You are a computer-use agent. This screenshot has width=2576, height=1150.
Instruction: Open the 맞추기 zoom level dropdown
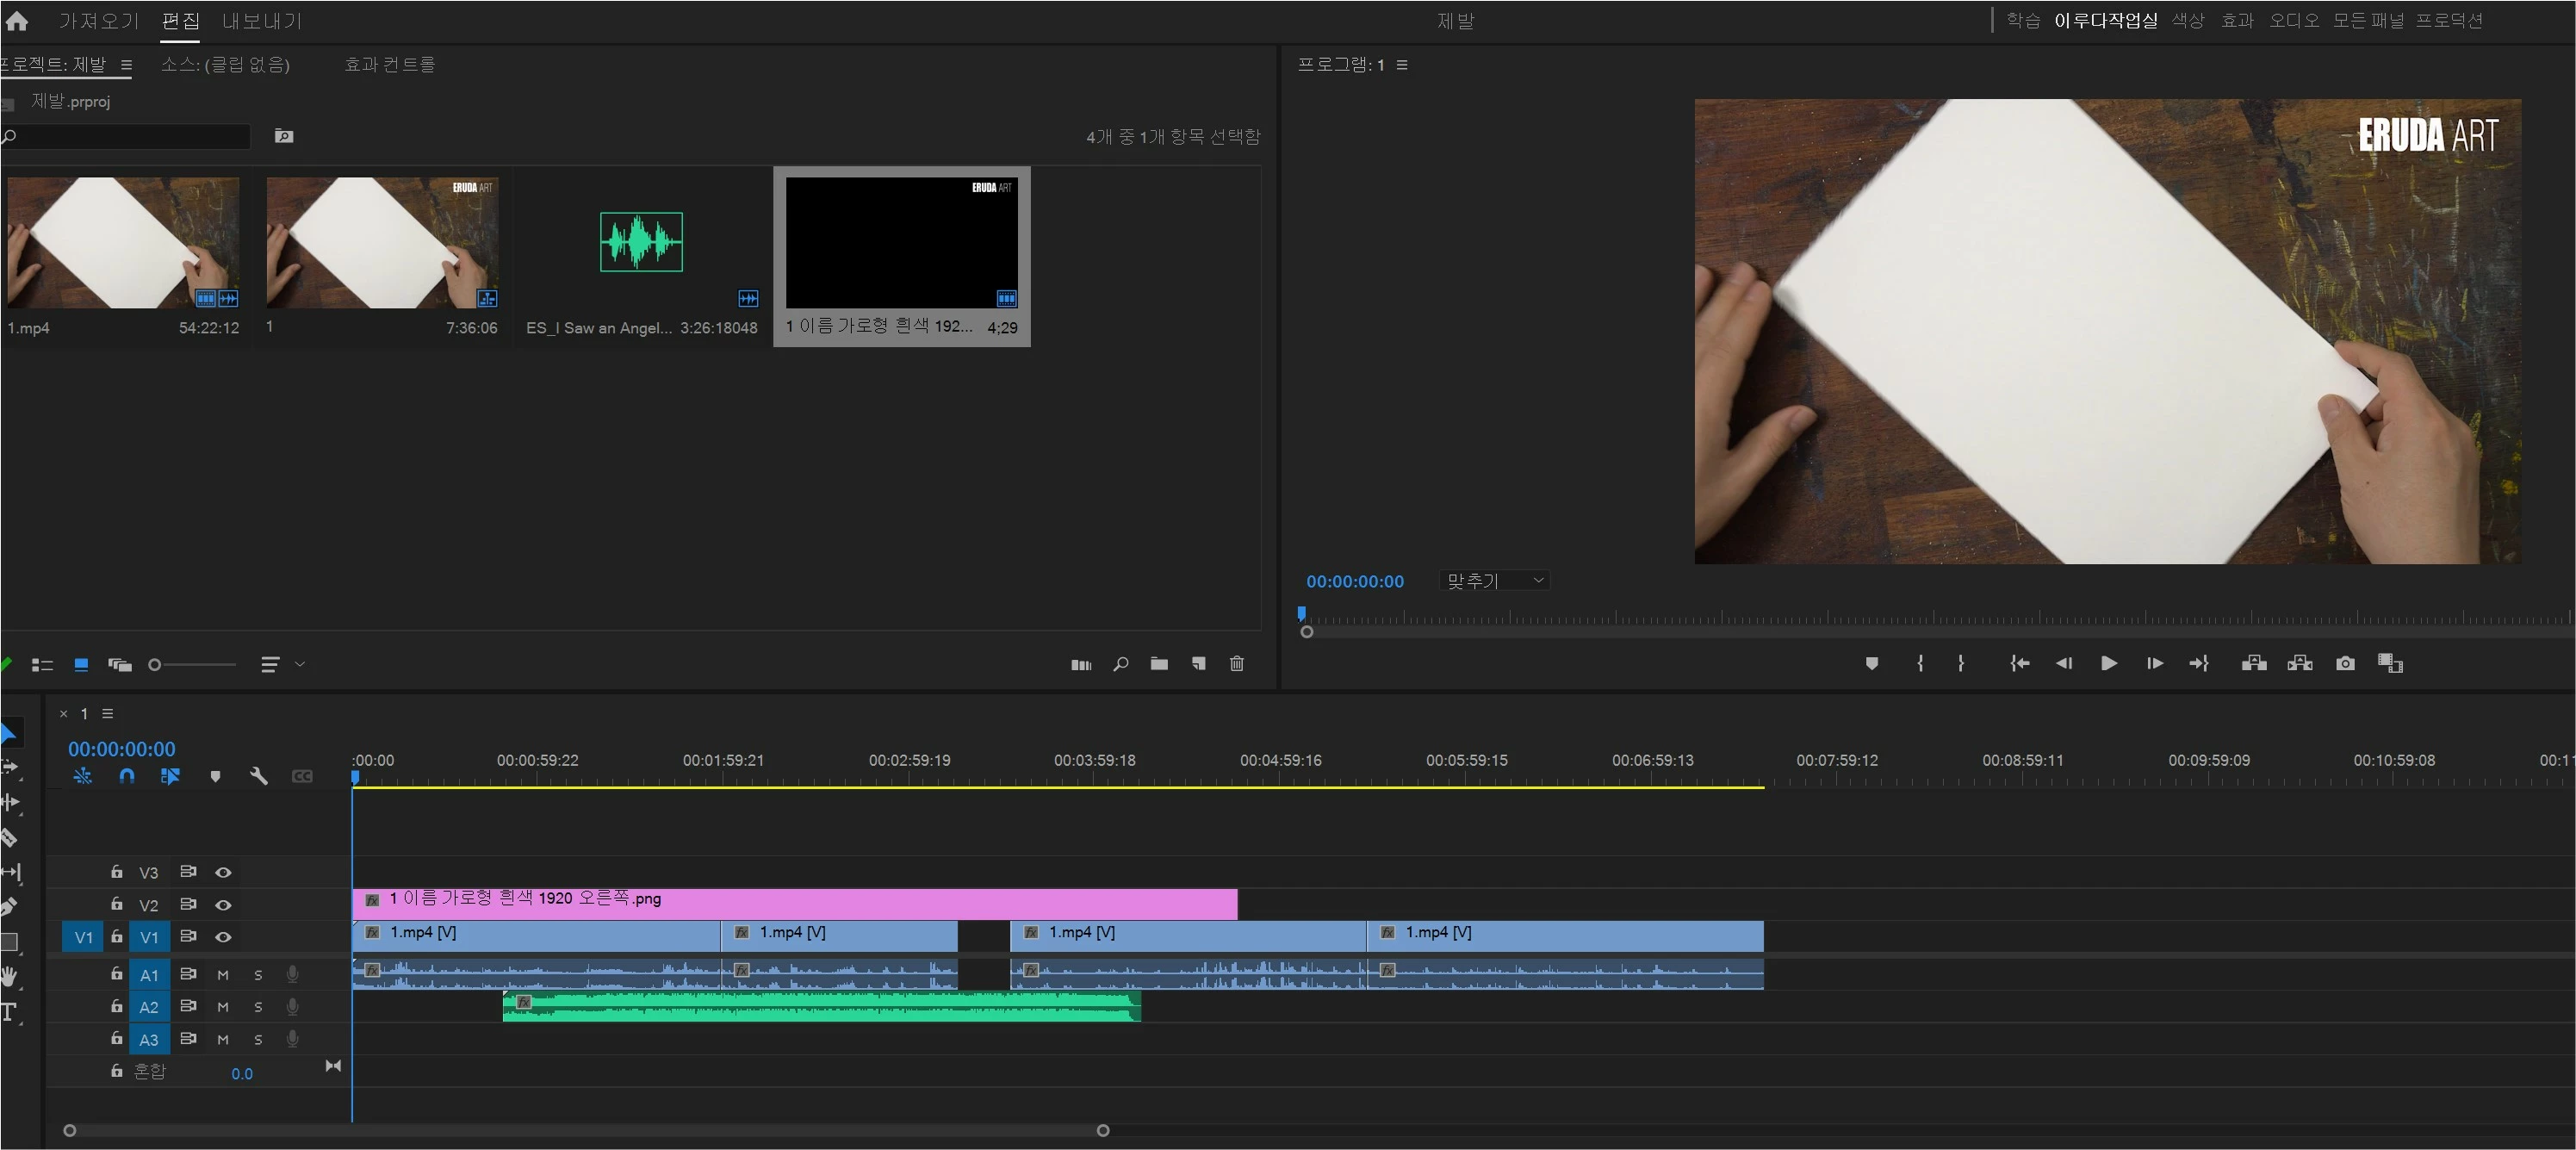pos(1496,581)
